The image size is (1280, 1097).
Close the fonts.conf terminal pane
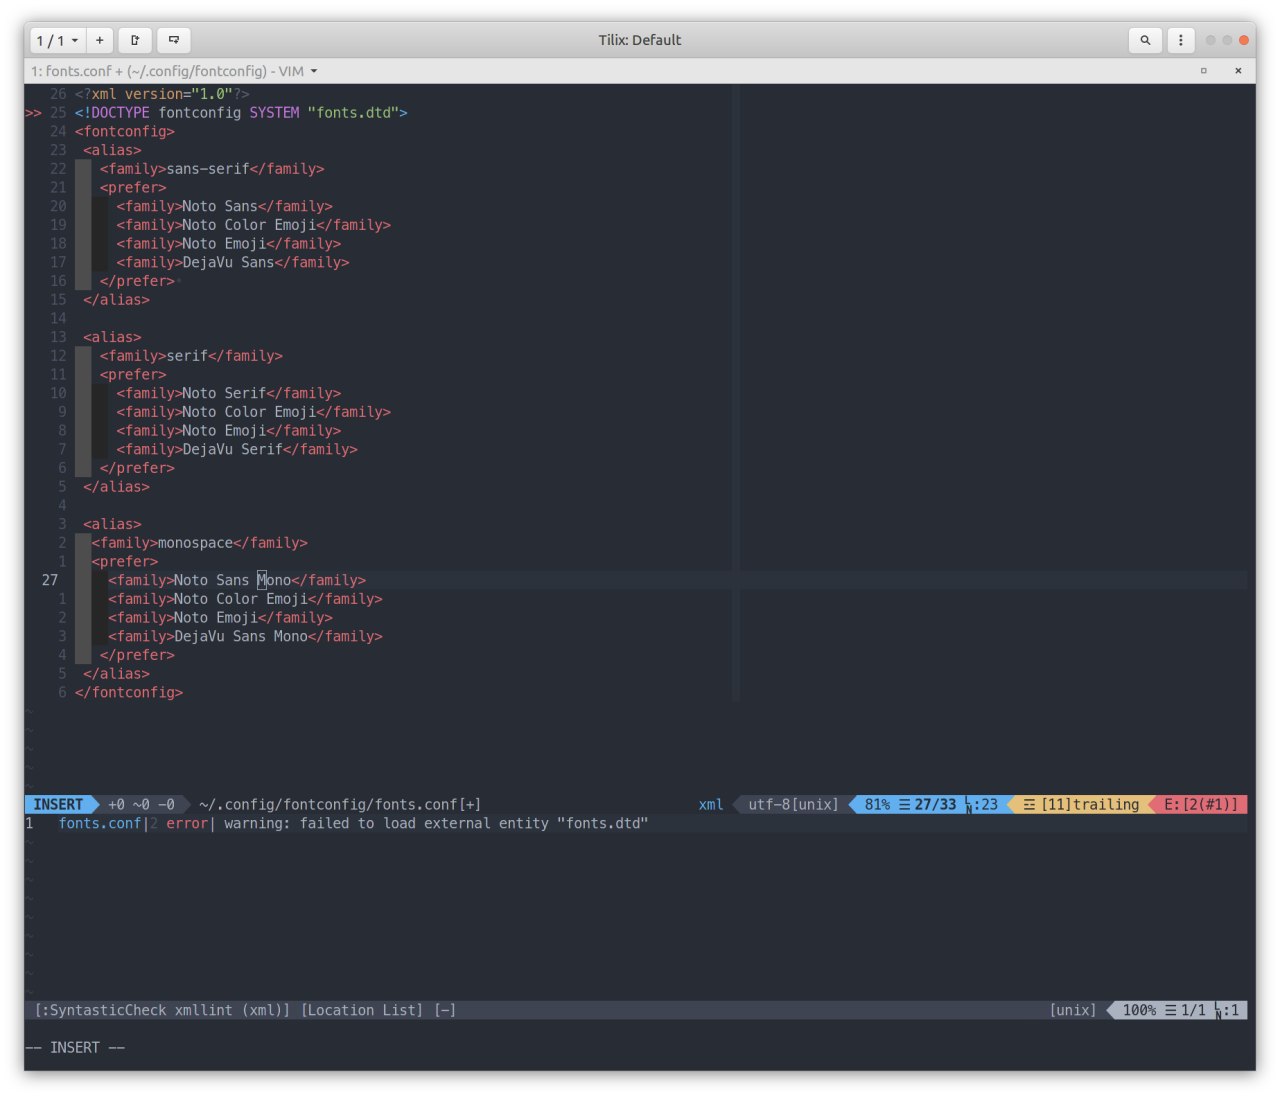pos(1238,71)
